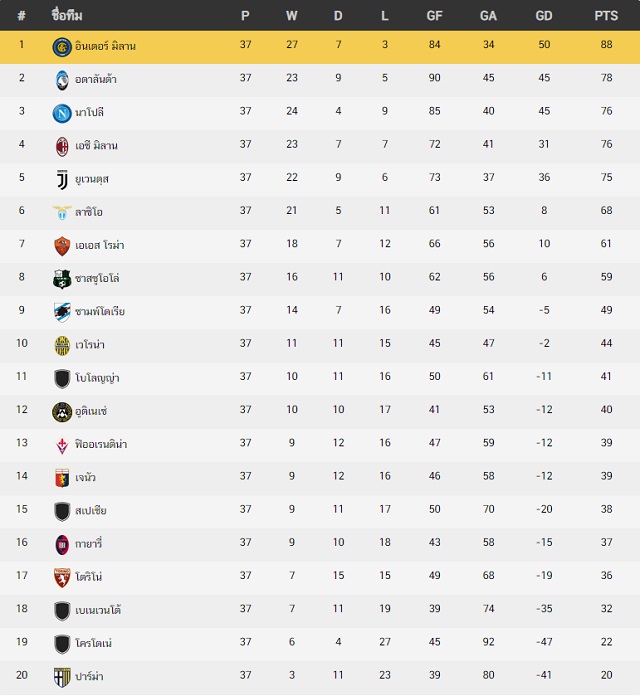
Task: Open the อินเตอร์ มิลาน team link
Action: [x=105, y=46]
